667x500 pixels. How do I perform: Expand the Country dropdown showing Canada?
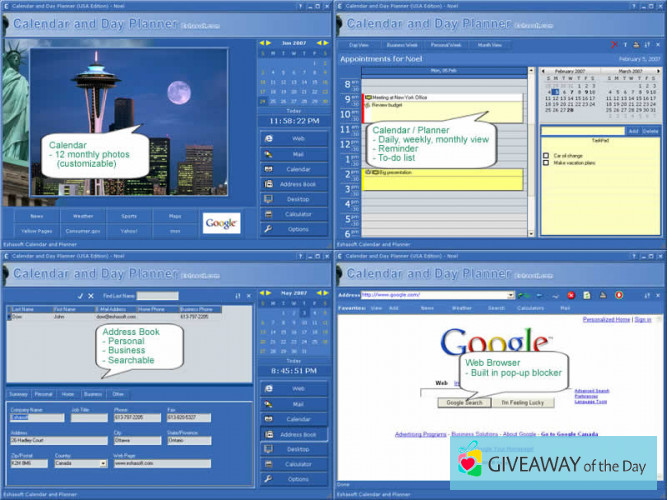(x=103, y=463)
